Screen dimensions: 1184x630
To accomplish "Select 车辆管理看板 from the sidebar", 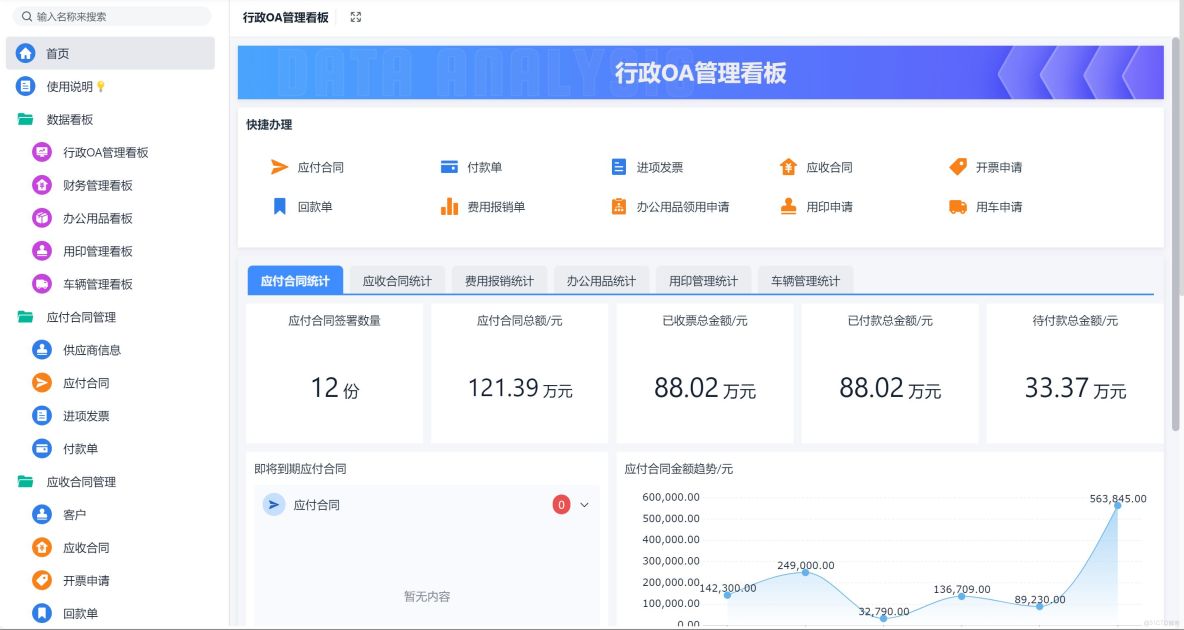I will (100, 284).
